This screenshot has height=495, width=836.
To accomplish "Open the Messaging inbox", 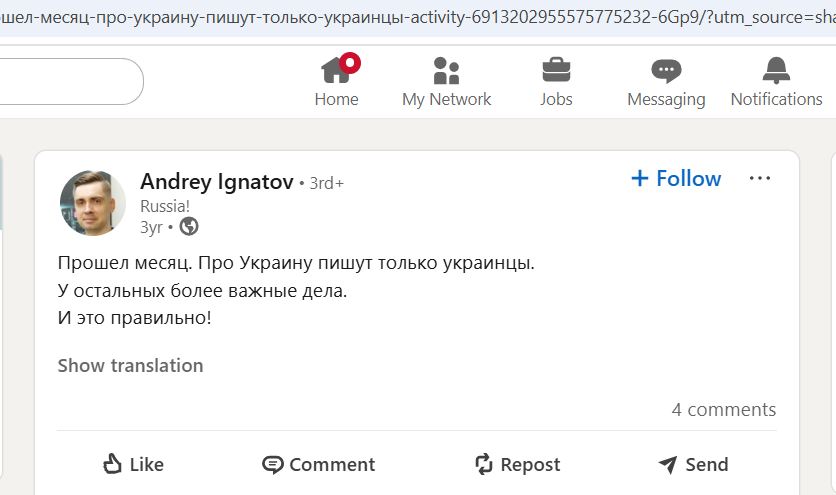I will pos(666,81).
